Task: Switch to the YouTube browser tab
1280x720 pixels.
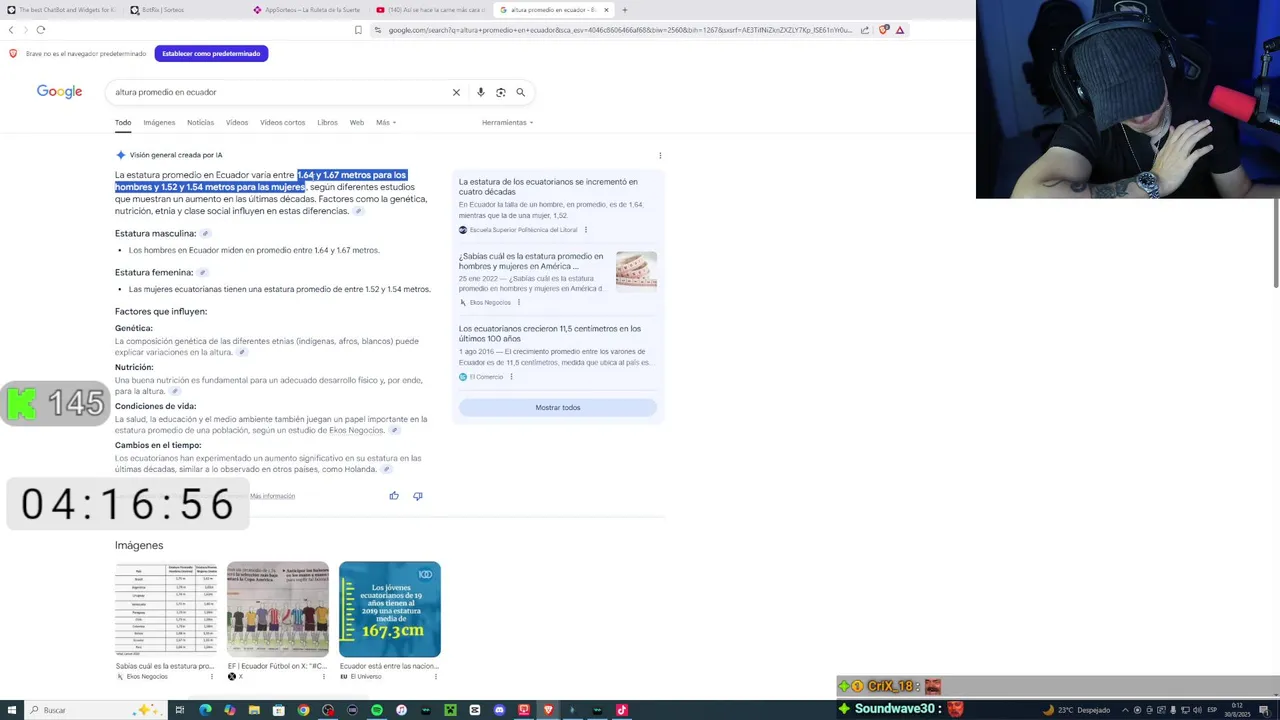Action: pos(428,10)
